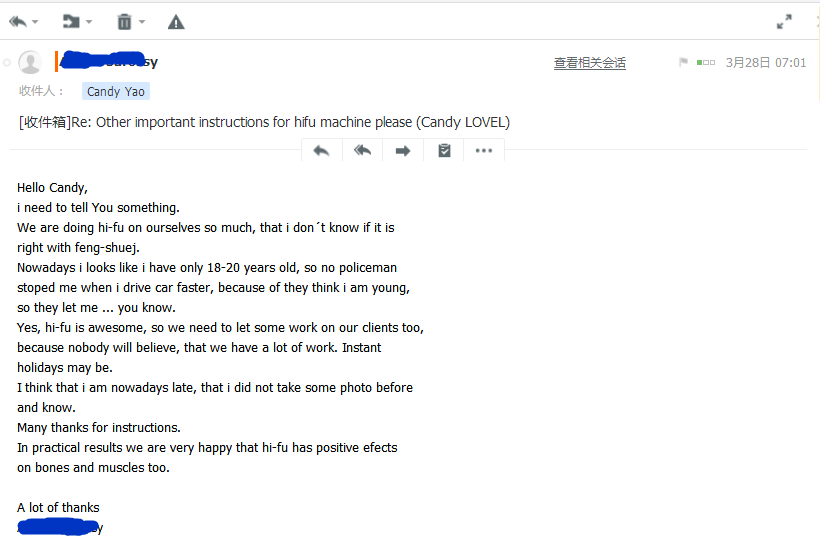Open more actions three-dot menu
Viewport: 820px width, 560px height.
tap(484, 151)
